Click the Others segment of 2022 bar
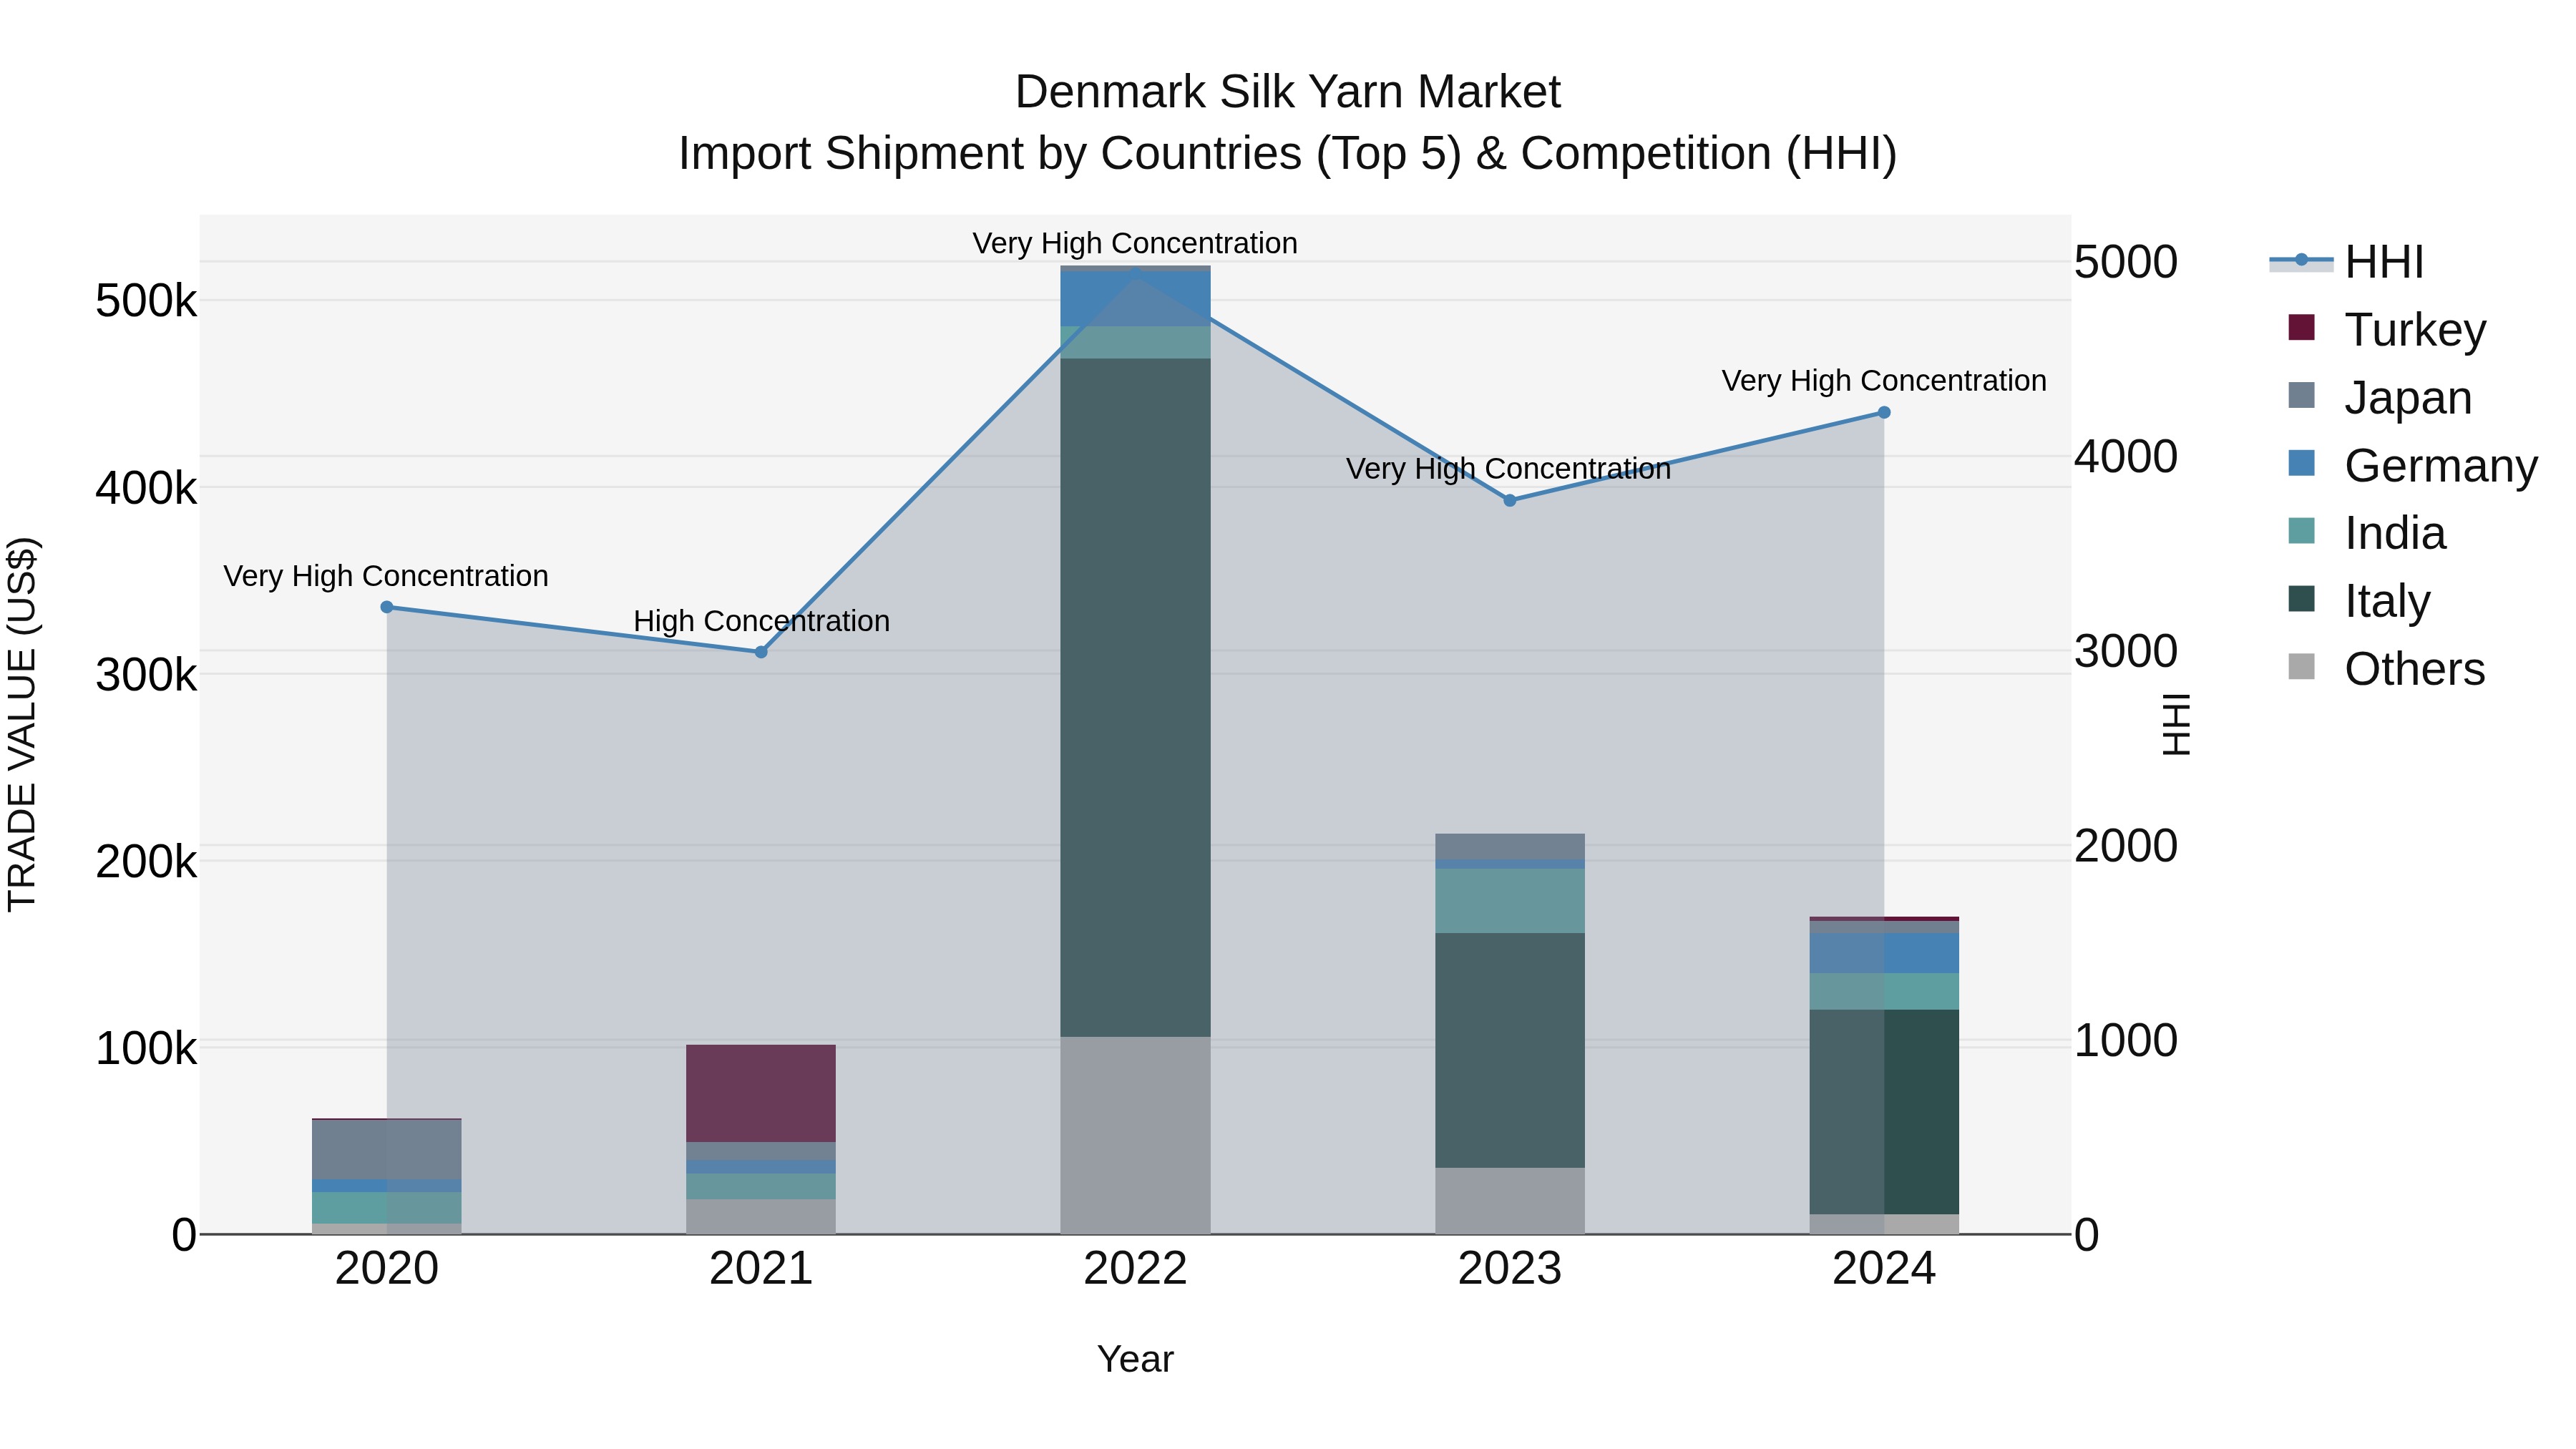The image size is (2576, 1449). tap(1135, 1135)
